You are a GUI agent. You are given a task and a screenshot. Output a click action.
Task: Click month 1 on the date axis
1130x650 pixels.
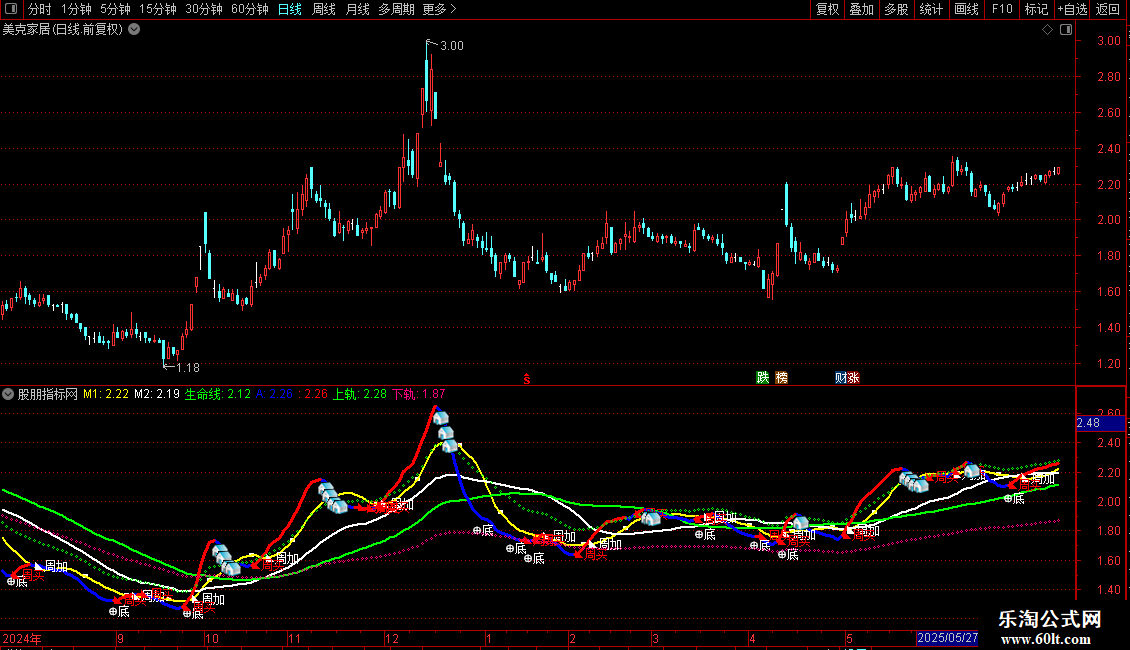489,638
